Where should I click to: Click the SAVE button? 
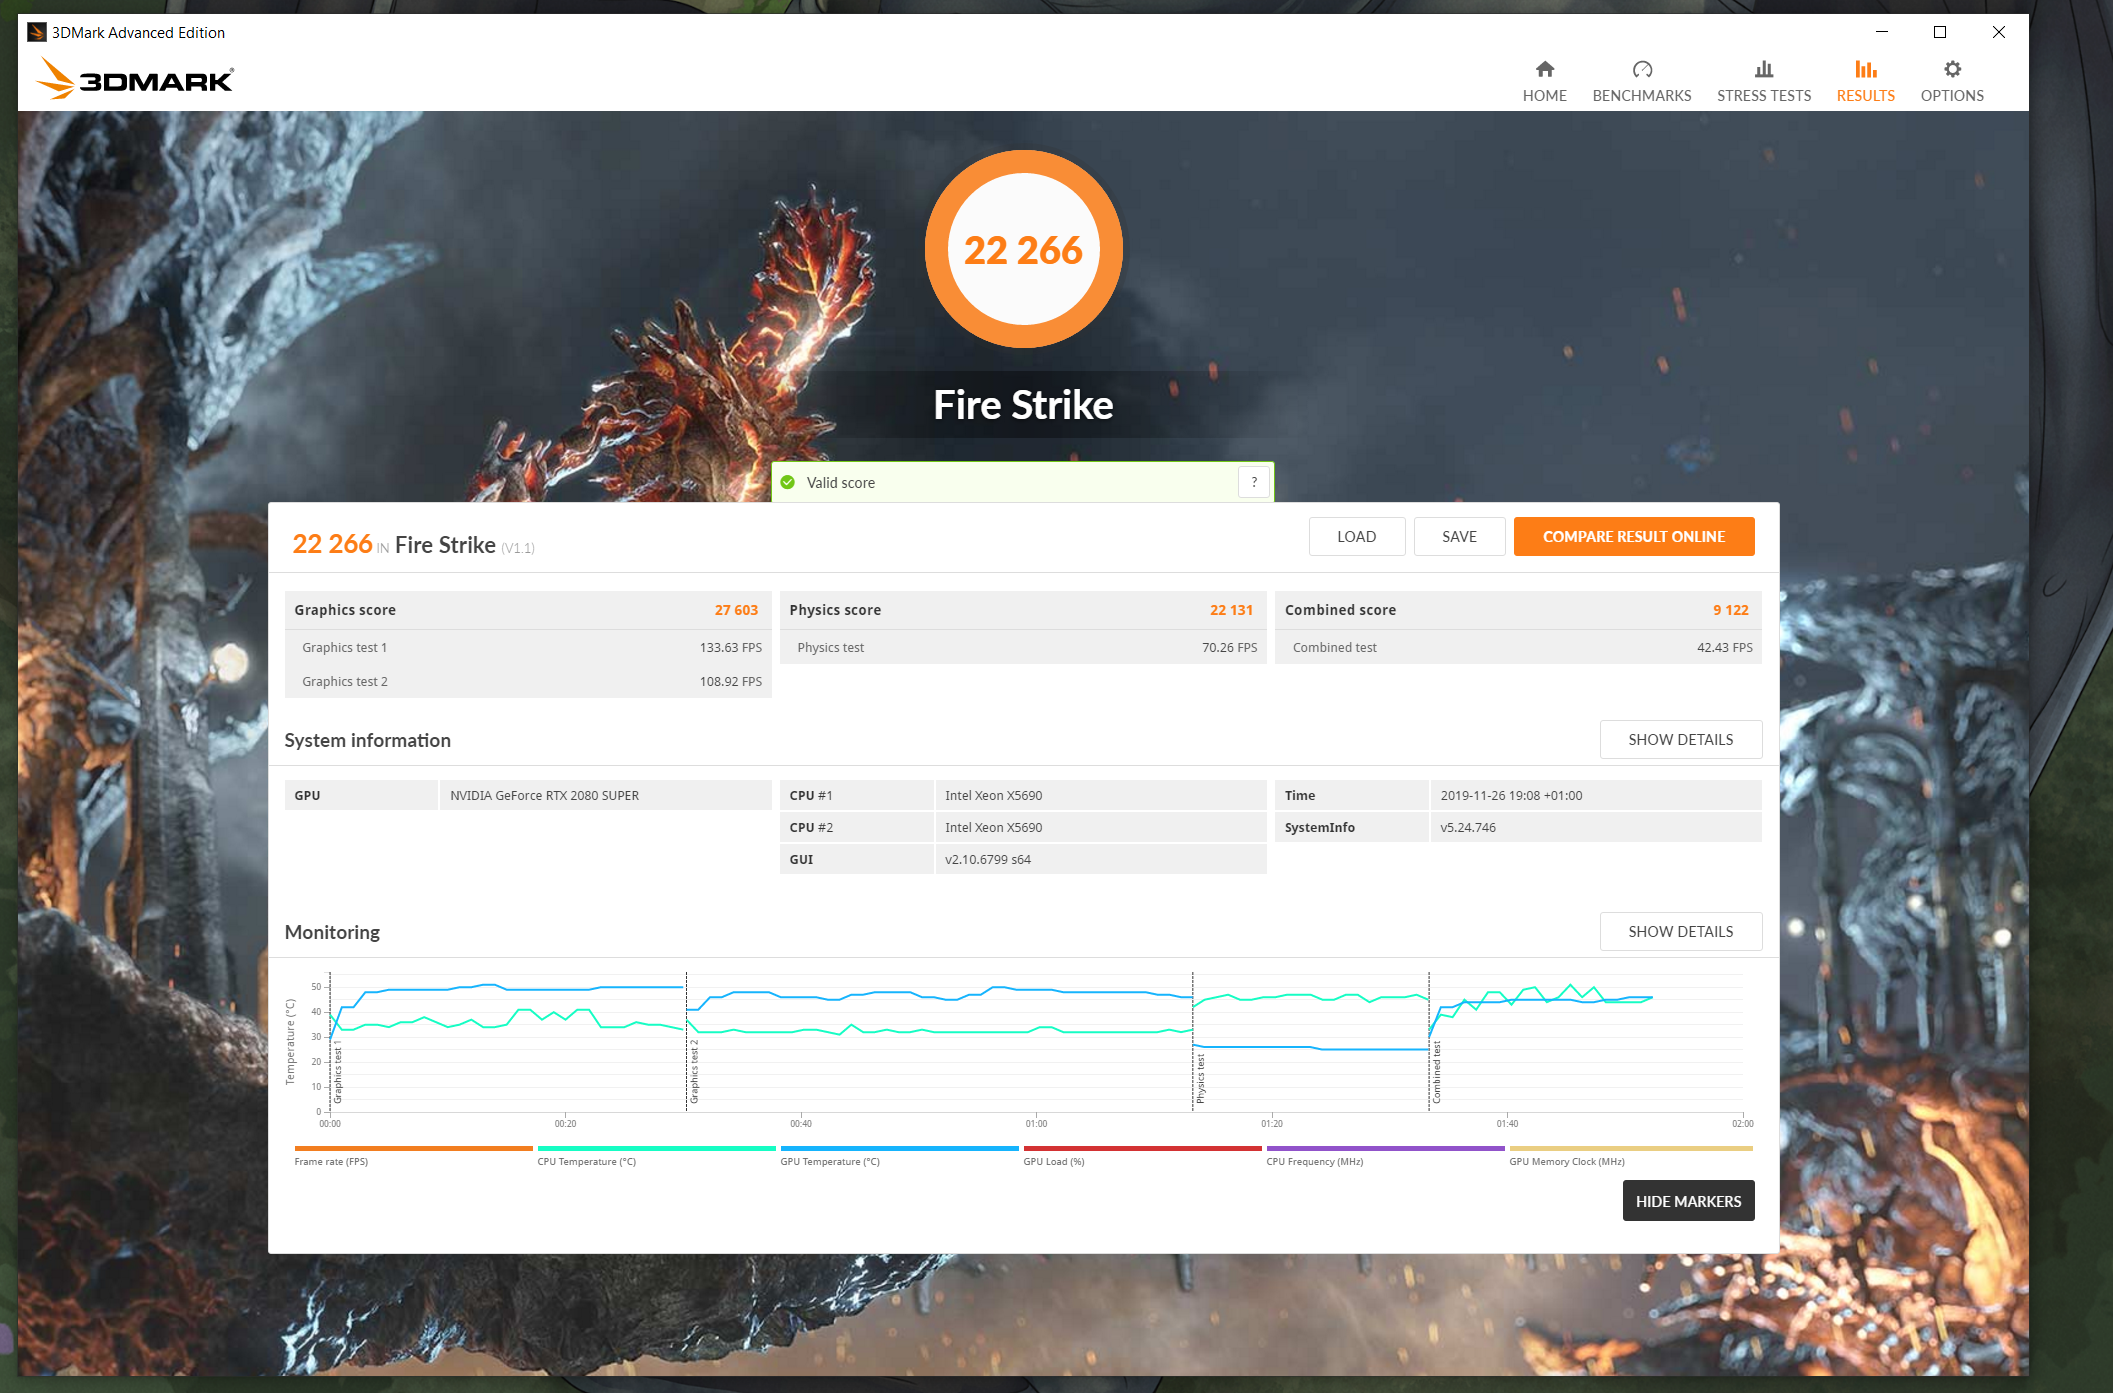(1459, 537)
